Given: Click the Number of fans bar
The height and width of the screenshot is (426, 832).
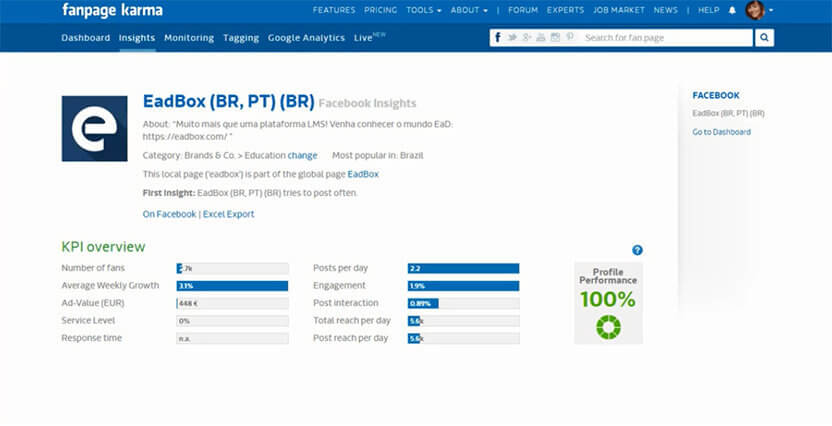Looking at the screenshot, I should 232,268.
